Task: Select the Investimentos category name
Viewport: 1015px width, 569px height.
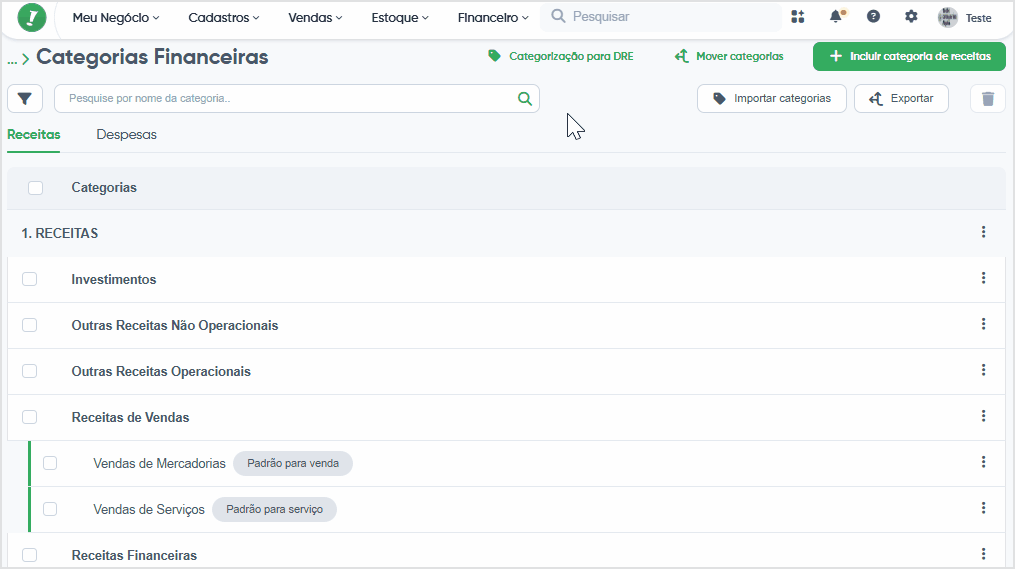Action: [x=114, y=280]
